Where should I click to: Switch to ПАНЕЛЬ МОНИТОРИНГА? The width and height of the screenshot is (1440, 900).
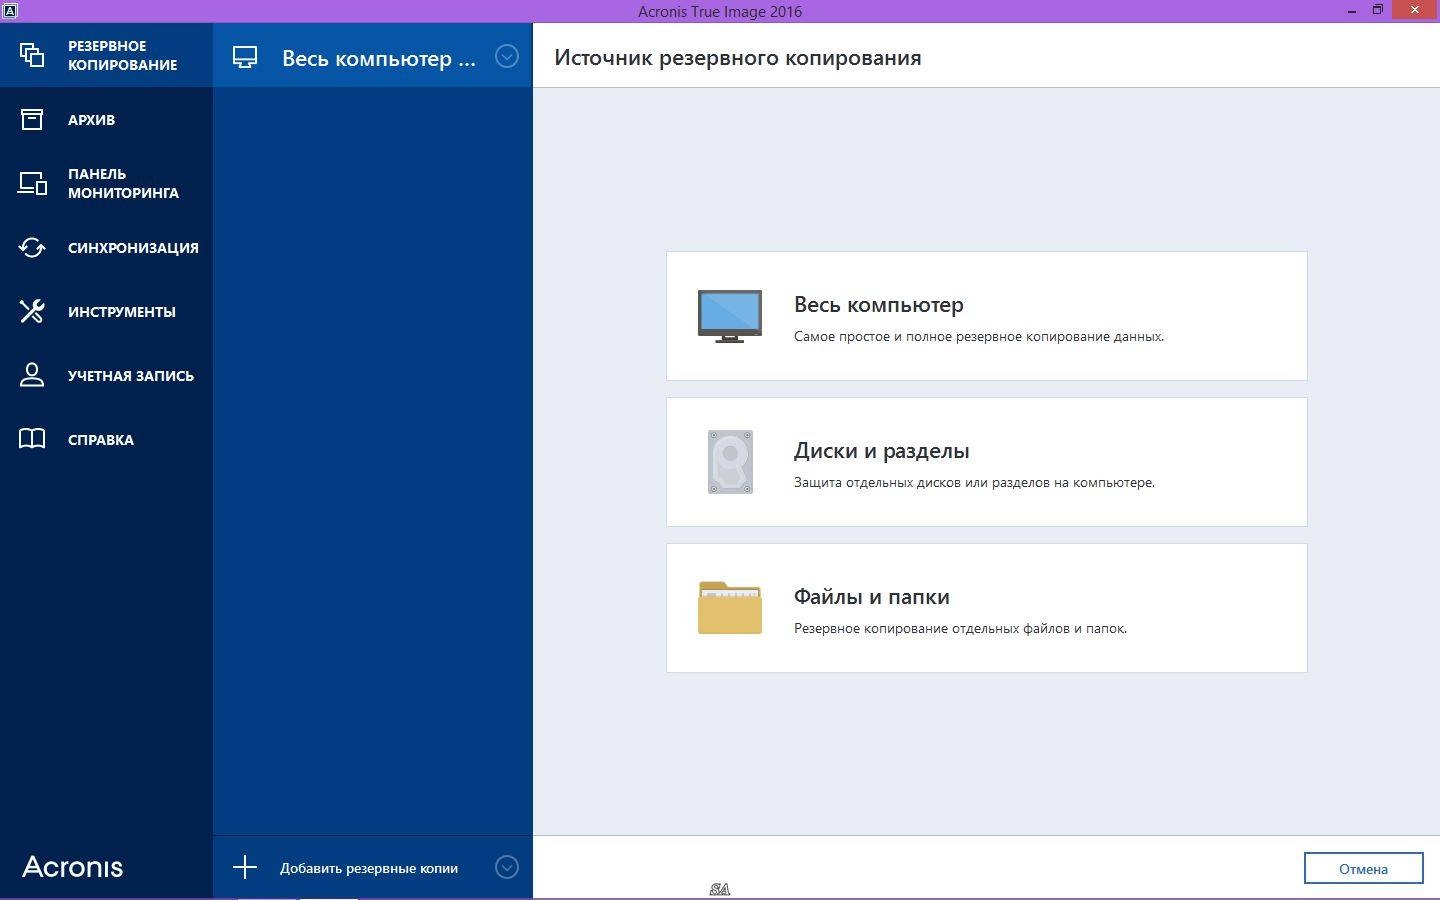point(106,183)
